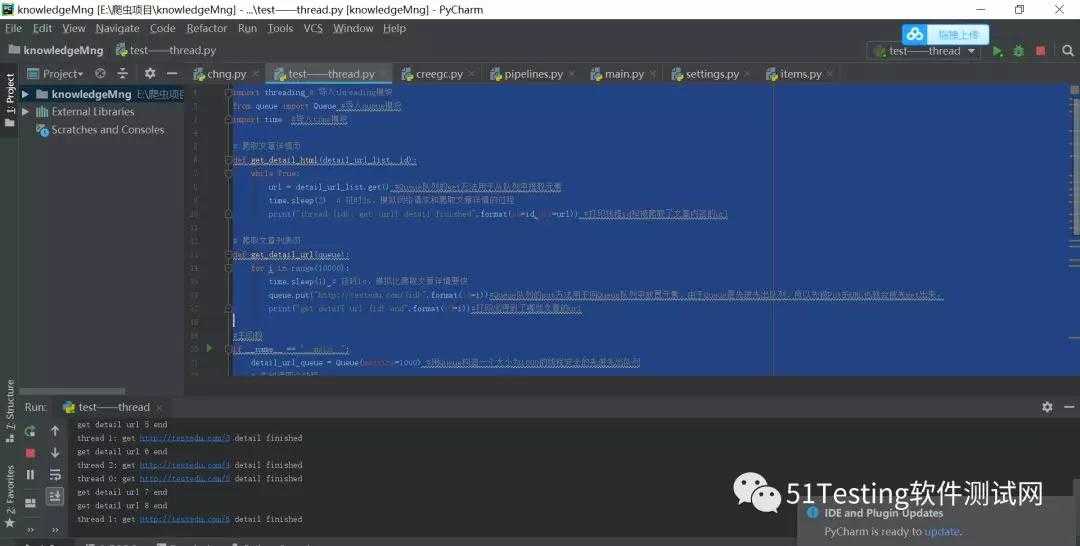Fold the get_detail_html function in gutter
This screenshot has height=546, width=1080.
tap(229, 160)
